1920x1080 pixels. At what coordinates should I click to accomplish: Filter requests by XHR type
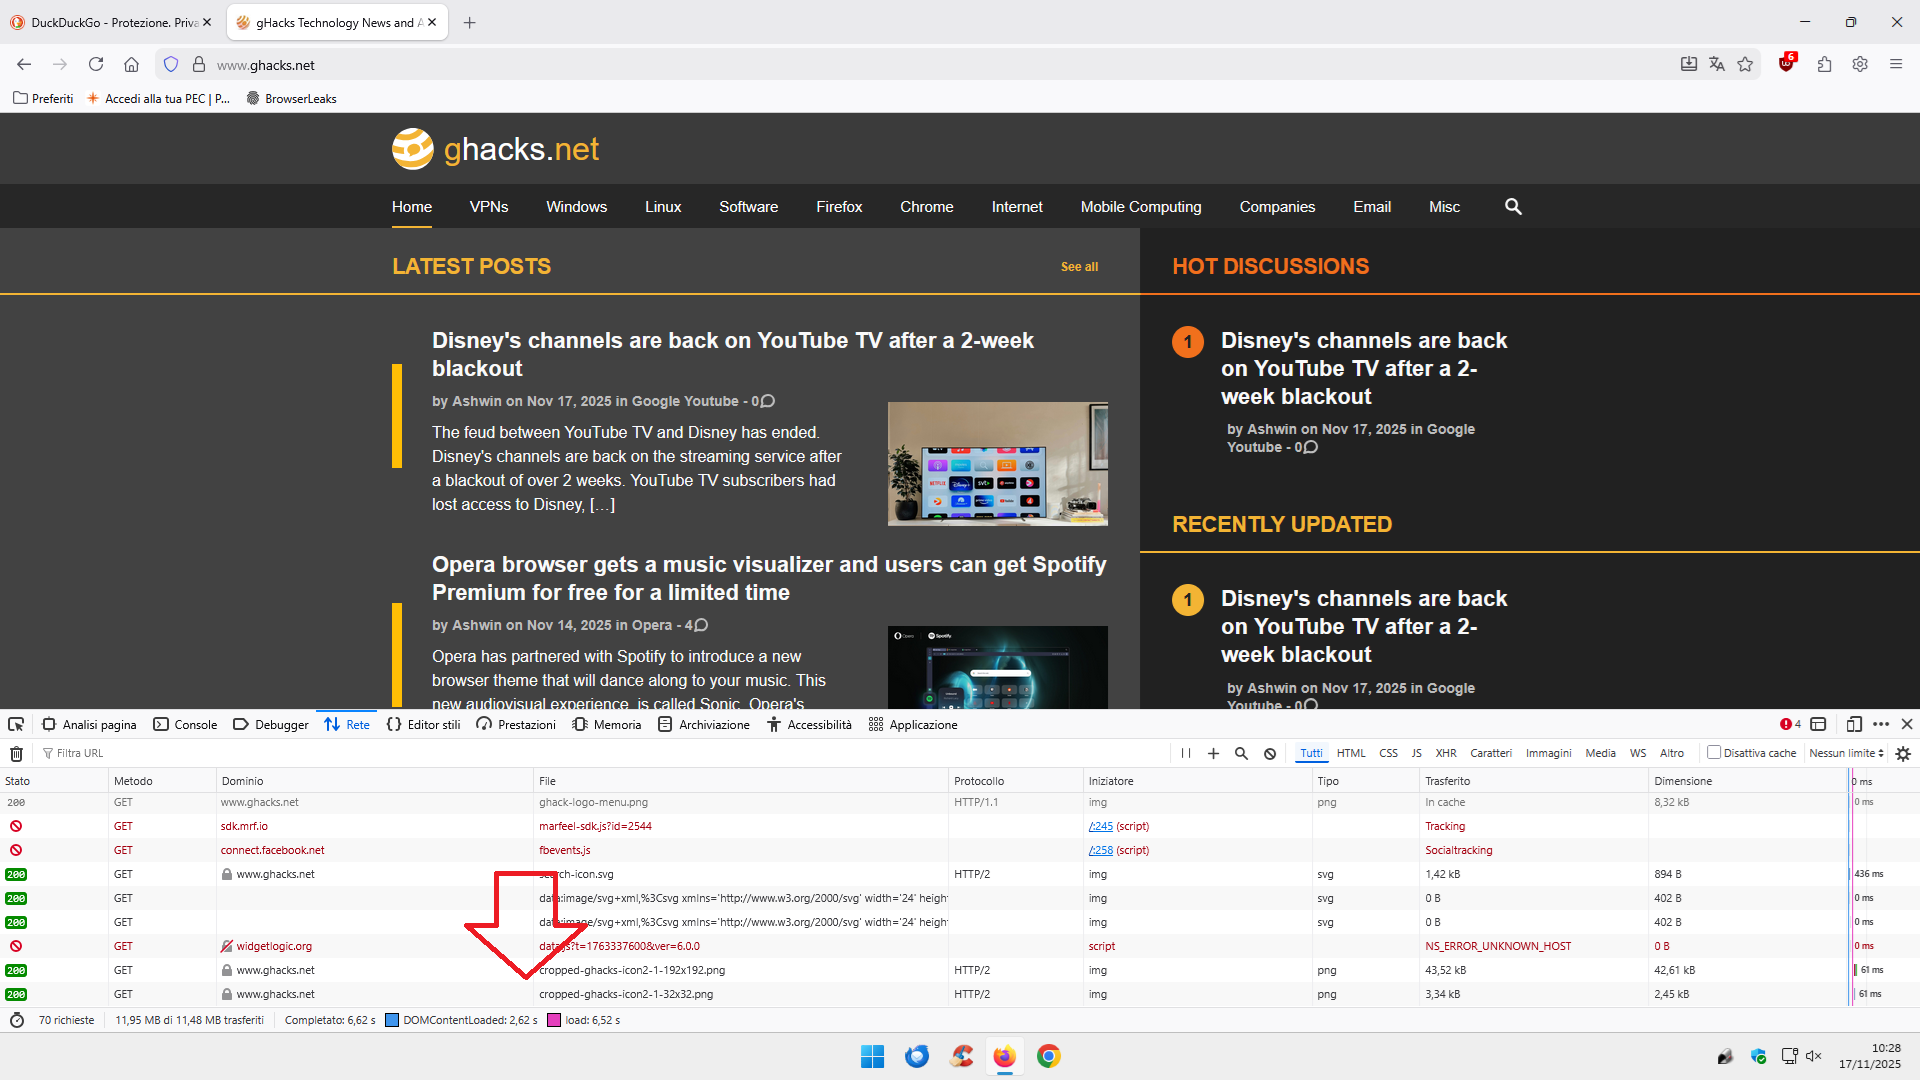pyautogui.click(x=1446, y=753)
